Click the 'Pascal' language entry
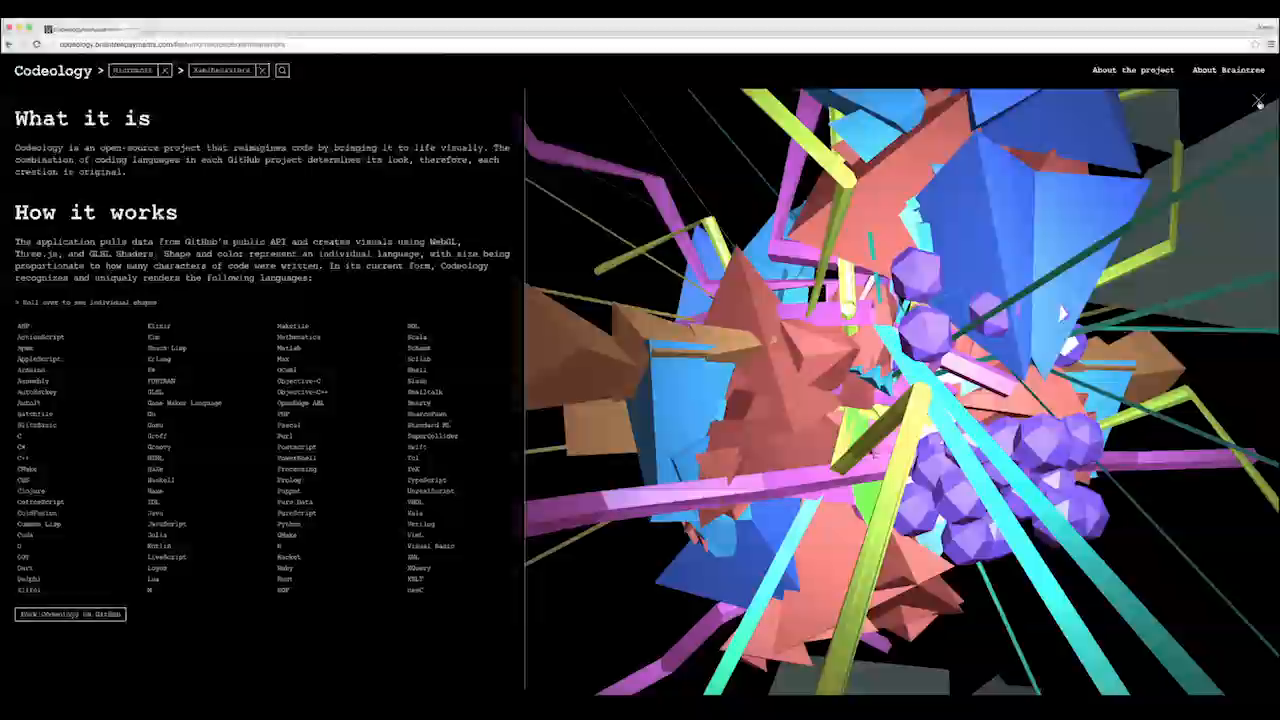This screenshot has width=1280, height=720. [289, 425]
